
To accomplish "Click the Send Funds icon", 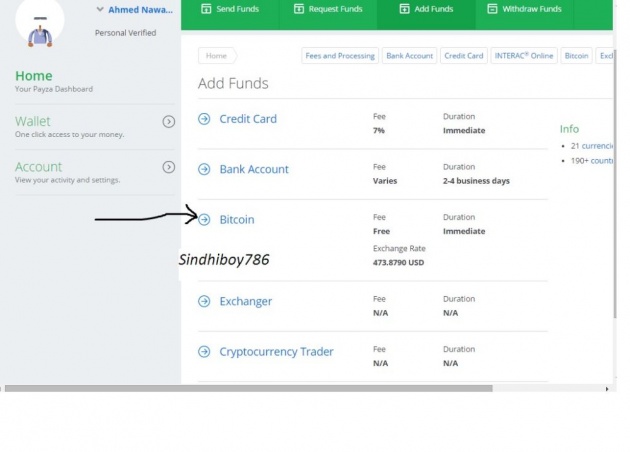I will pos(206,9).
